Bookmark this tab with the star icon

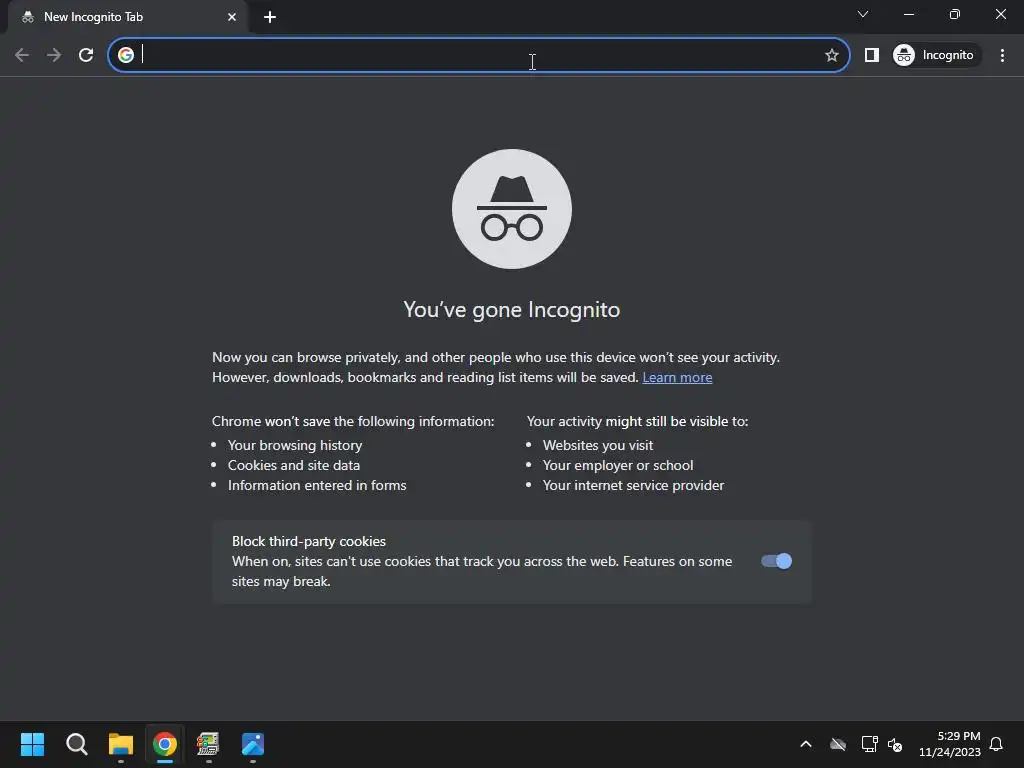pyautogui.click(x=831, y=55)
